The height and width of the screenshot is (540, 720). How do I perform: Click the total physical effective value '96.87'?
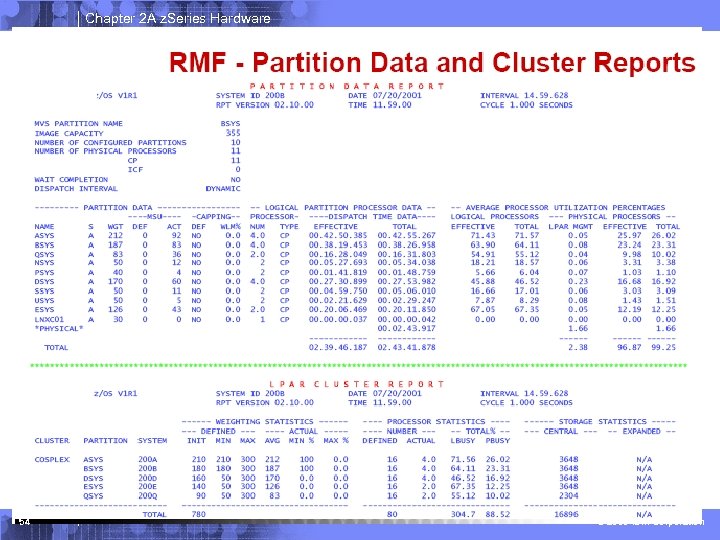tap(629, 348)
